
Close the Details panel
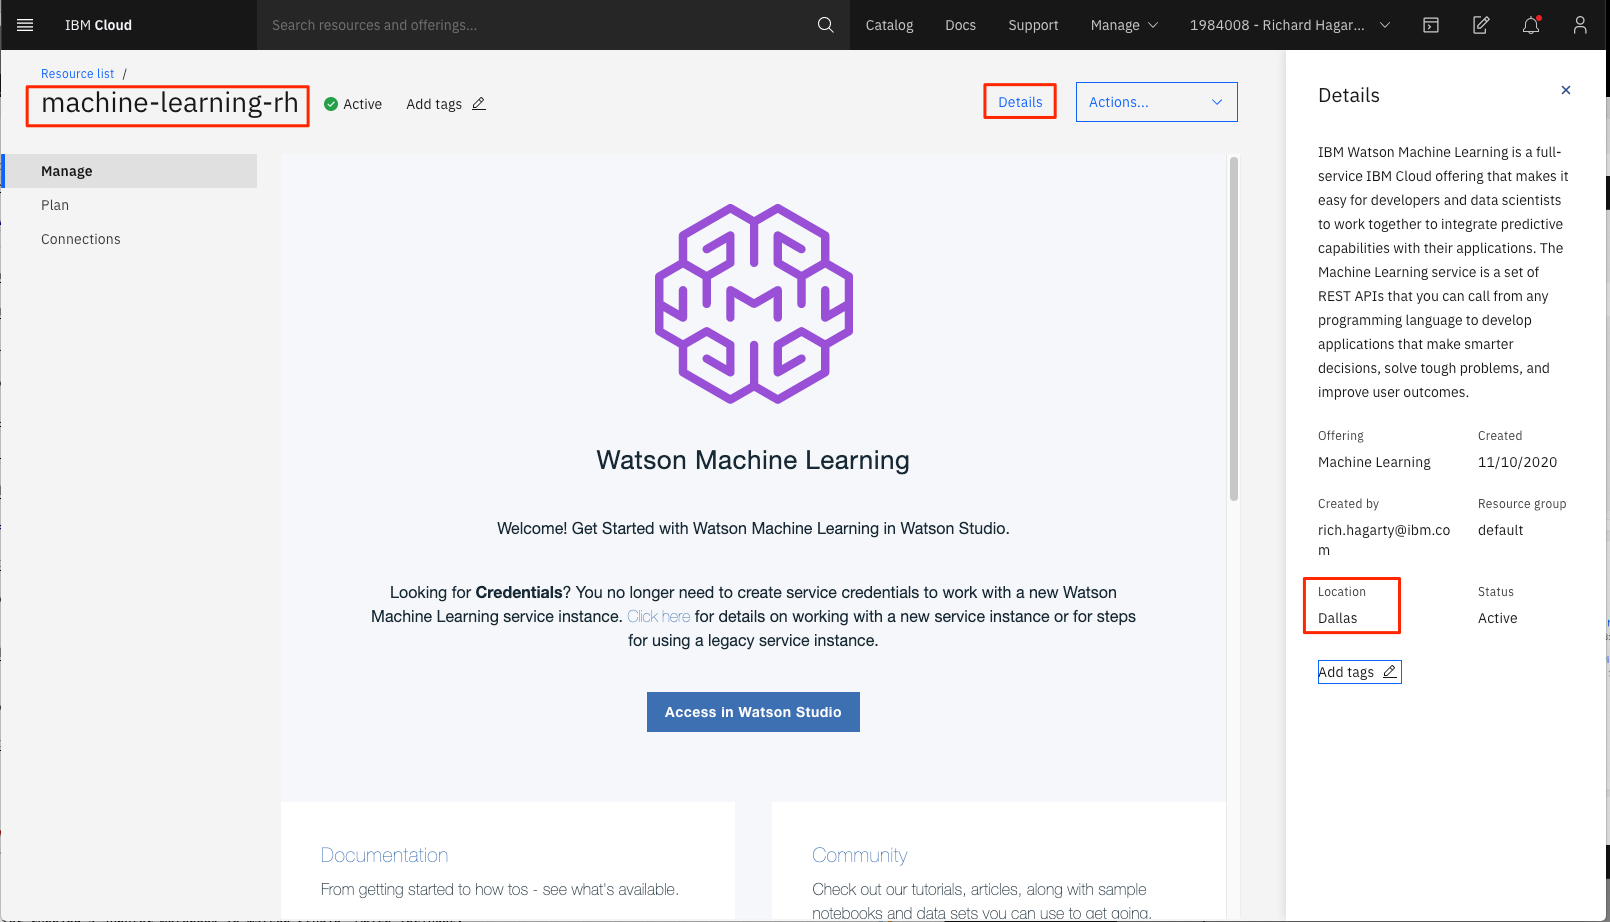1566,90
